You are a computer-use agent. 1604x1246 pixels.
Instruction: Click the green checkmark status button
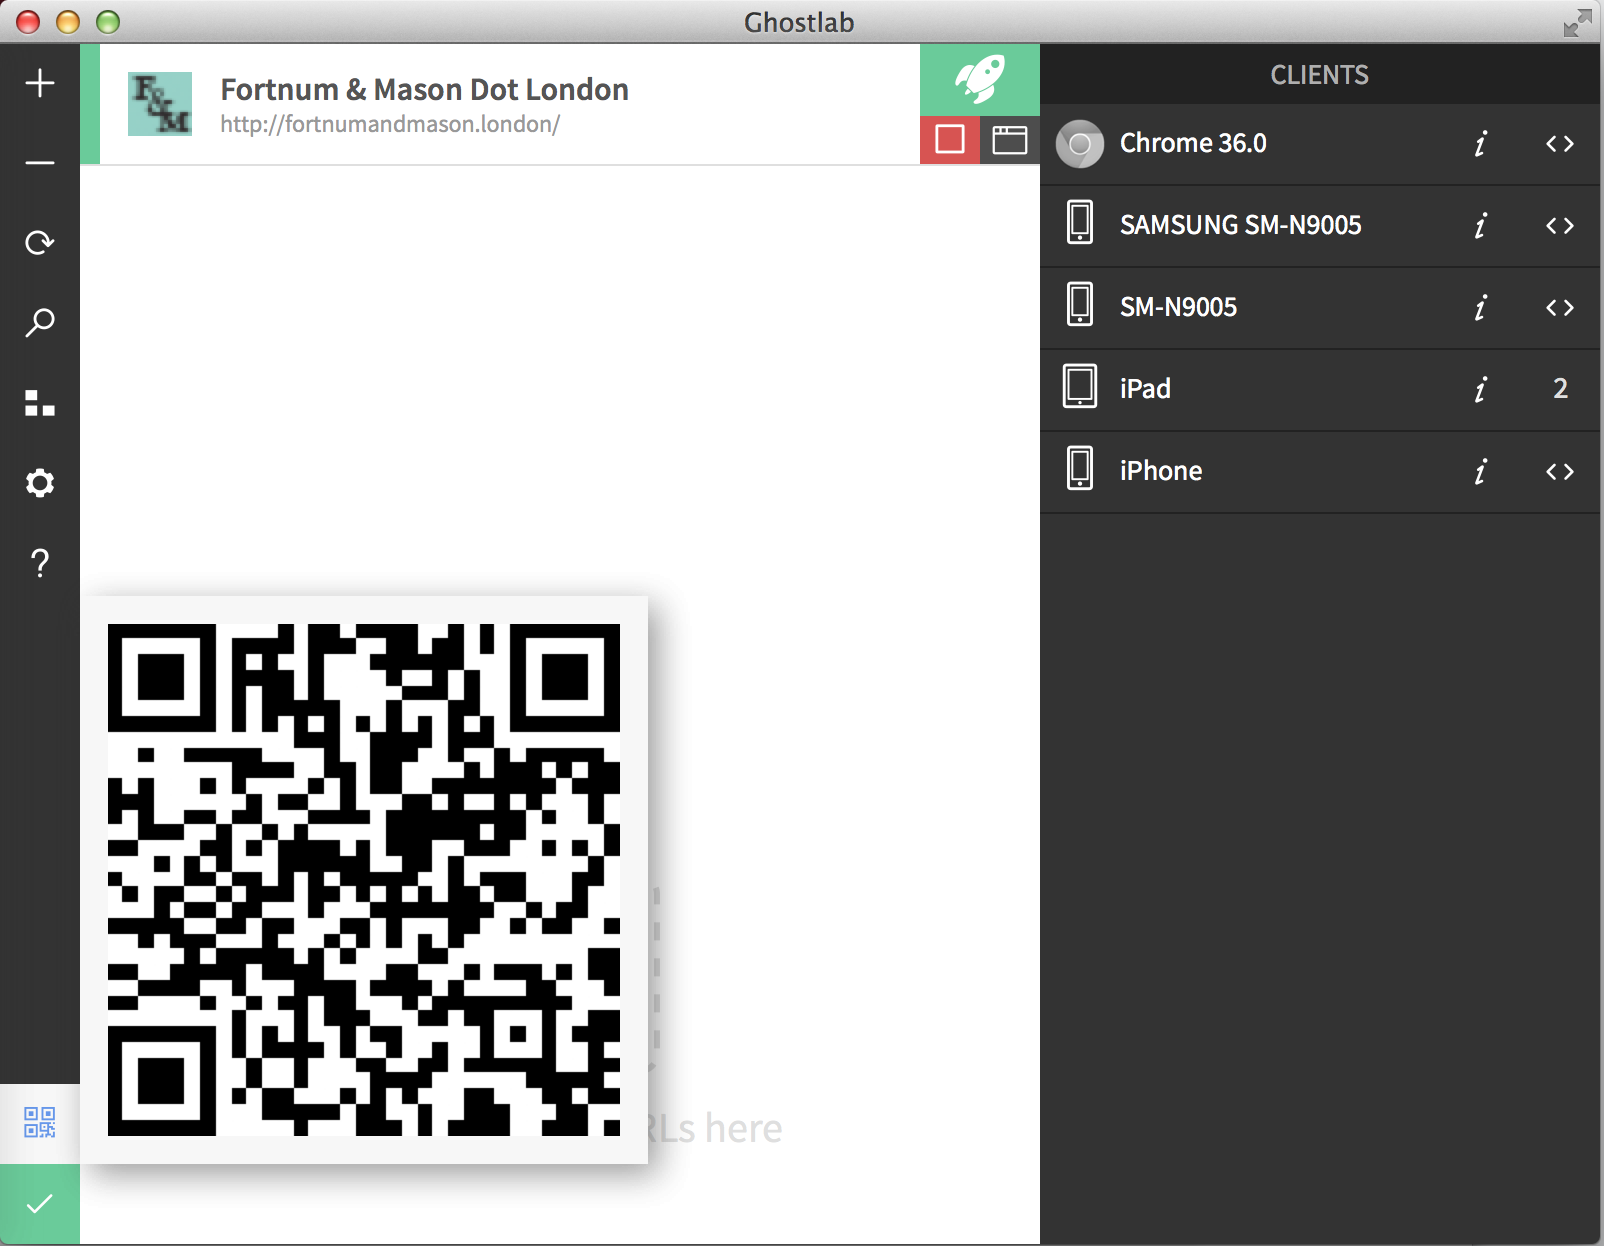pyautogui.click(x=40, y=1204)
